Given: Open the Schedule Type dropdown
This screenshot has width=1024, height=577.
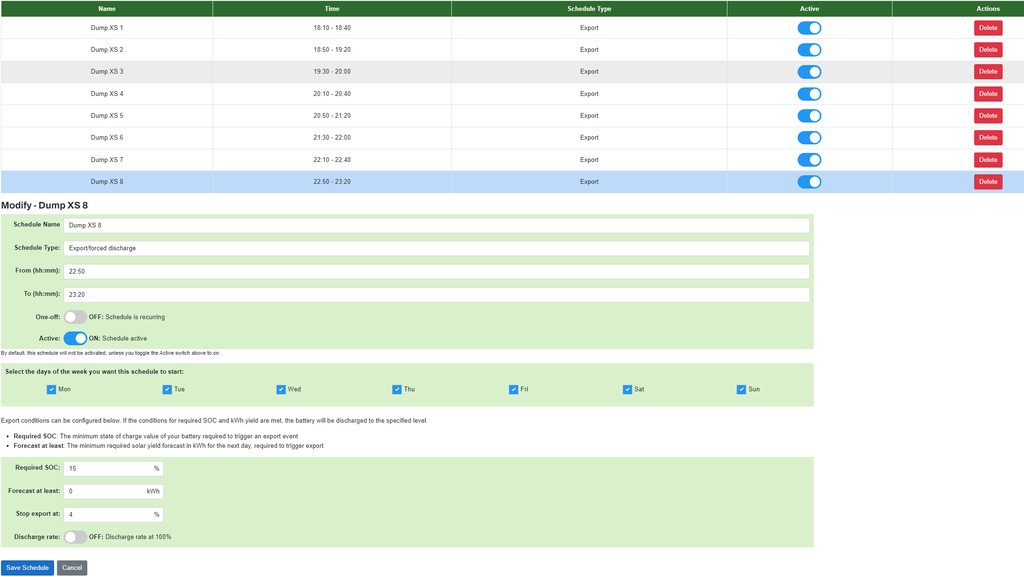Looking at the screenshot, I should [436, 248].
